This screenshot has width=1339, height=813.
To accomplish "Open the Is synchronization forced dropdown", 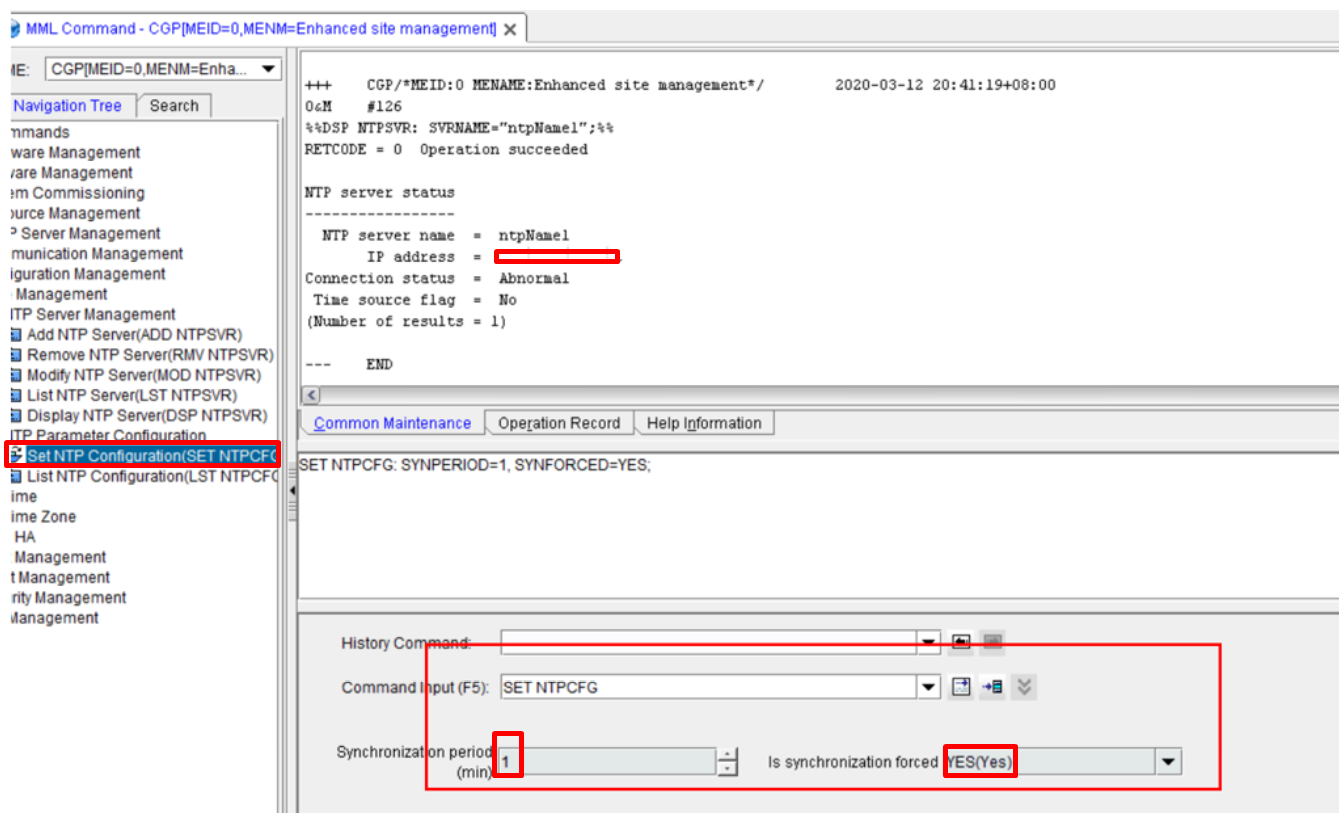I will click(x=1169, y=762).
